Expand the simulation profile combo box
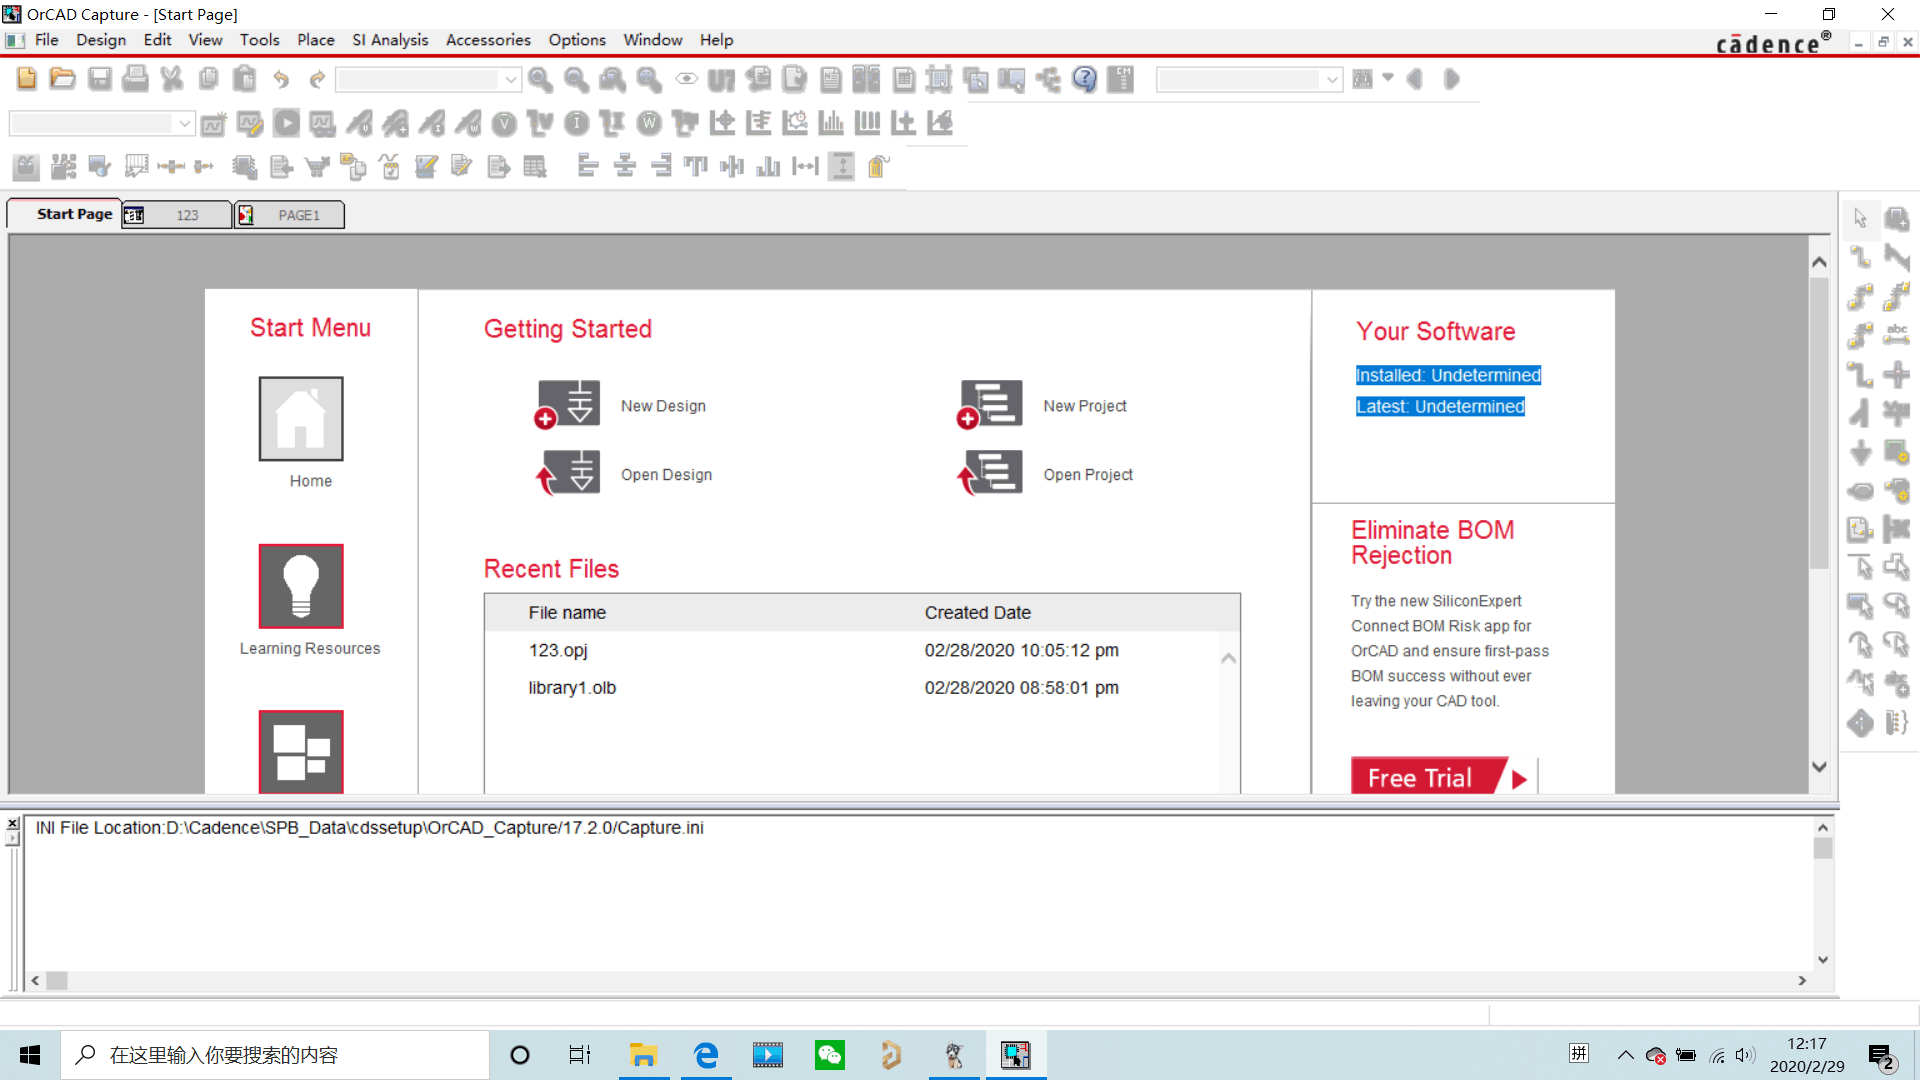 tap(184, 123)
